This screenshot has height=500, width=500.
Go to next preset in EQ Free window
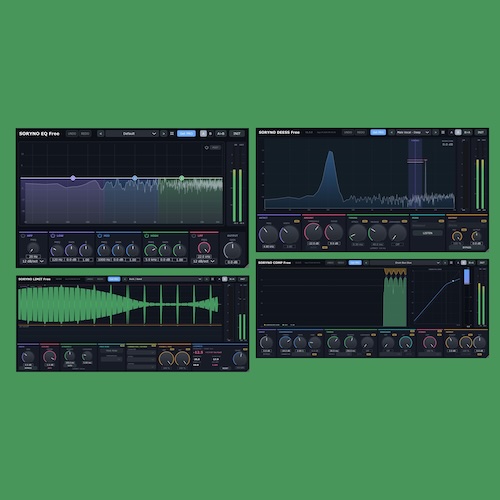click(164, 134)
